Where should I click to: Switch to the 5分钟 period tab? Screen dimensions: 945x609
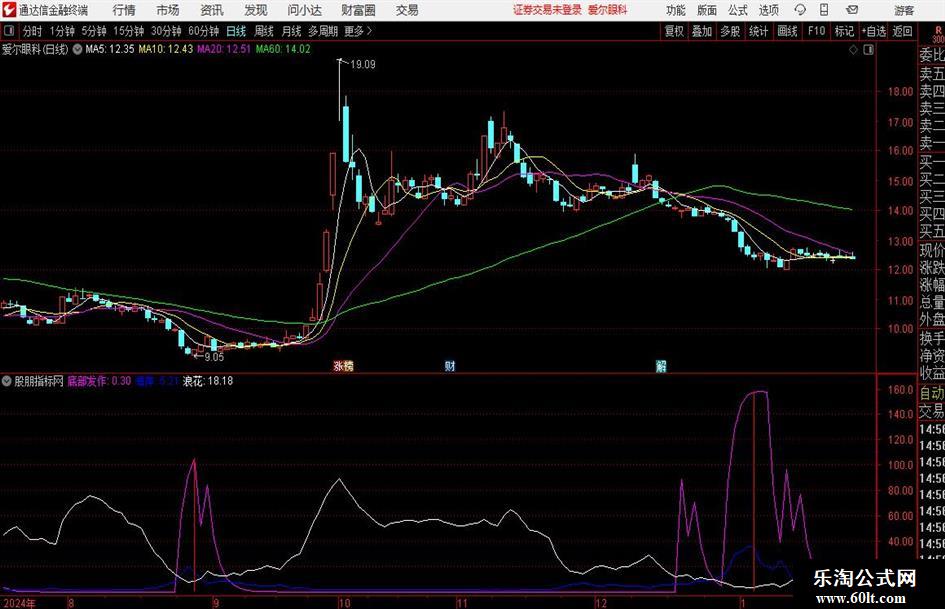94,31
